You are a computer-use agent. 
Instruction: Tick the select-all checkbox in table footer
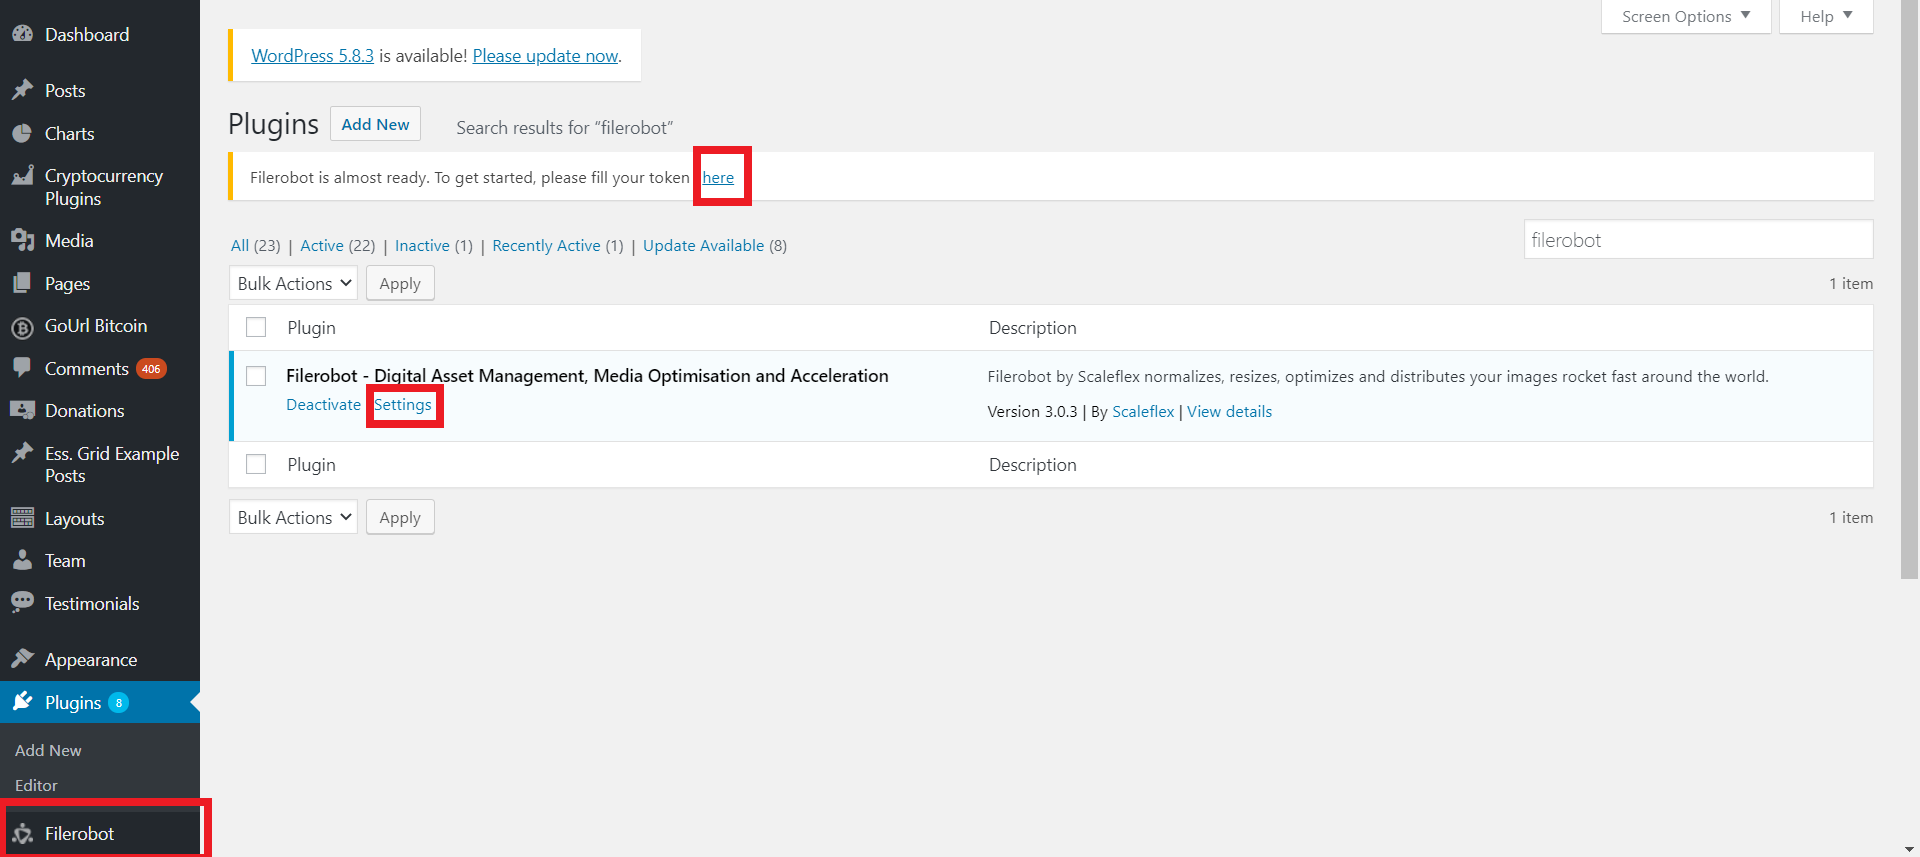(256, 464)
